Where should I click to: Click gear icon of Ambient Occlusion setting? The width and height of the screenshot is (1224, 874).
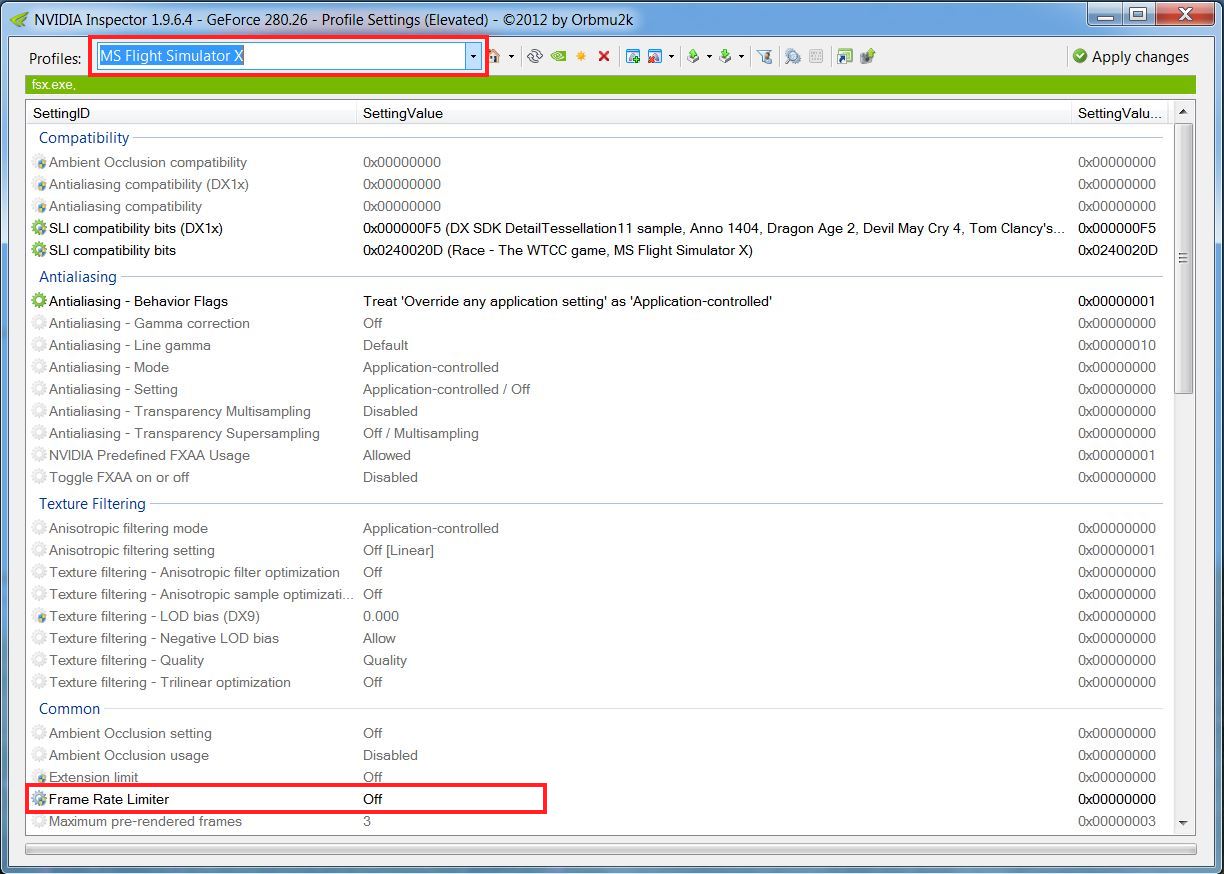coord(39,733)
